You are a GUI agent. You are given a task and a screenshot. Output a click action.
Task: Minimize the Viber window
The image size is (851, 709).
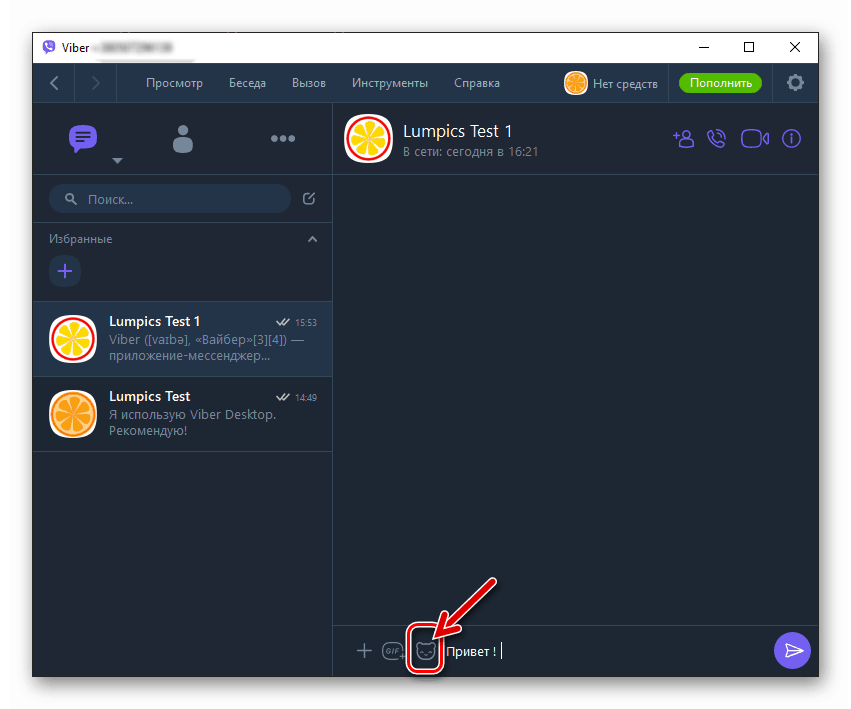(x=704, y=47)
